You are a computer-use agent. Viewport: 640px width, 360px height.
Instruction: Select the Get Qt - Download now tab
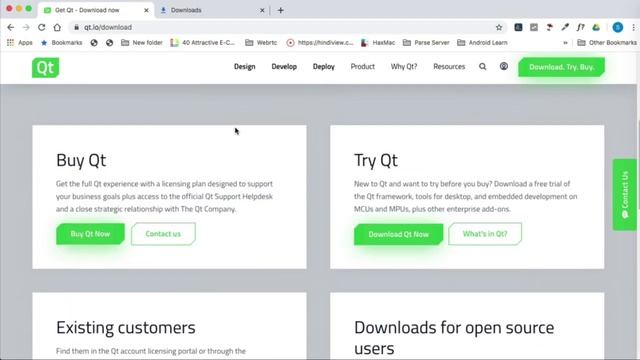point(96,10)
